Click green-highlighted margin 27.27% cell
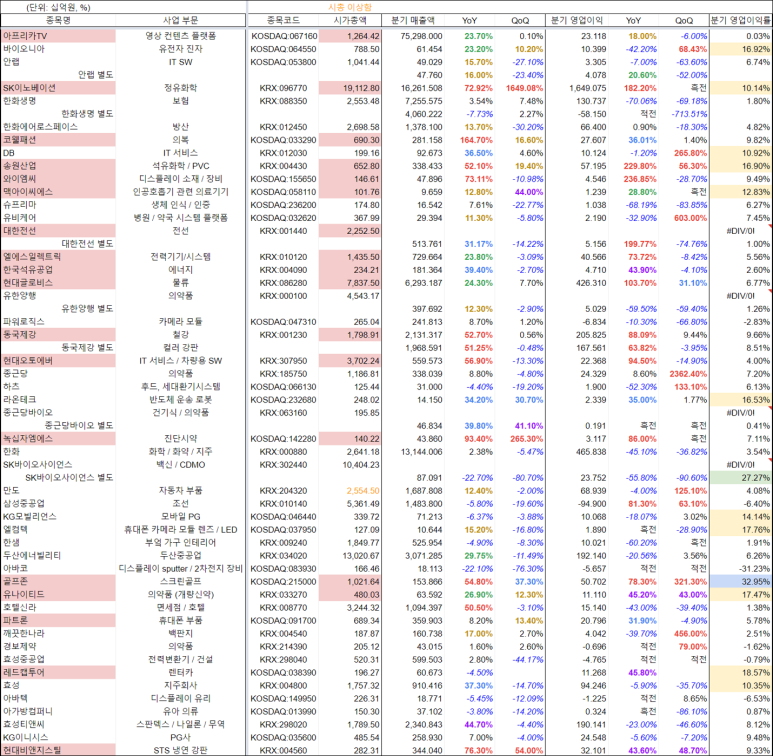 point(741,478)
